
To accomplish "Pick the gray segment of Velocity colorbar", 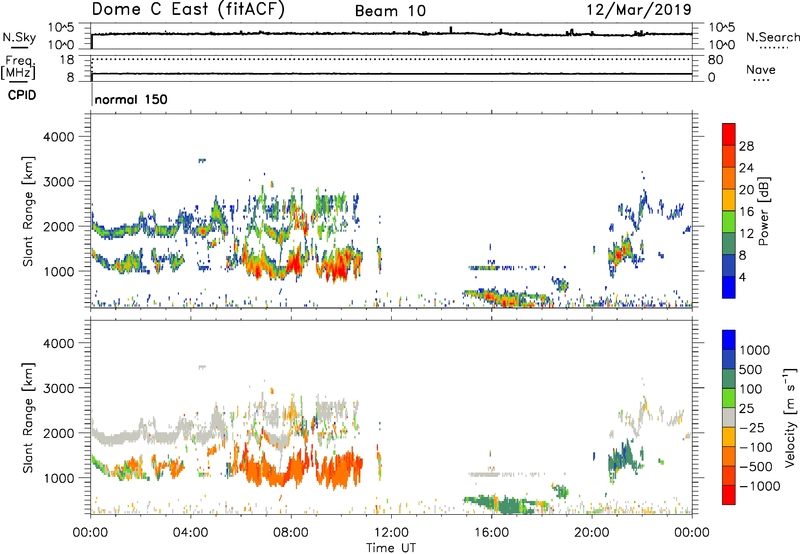I will [x=729, y=417].
